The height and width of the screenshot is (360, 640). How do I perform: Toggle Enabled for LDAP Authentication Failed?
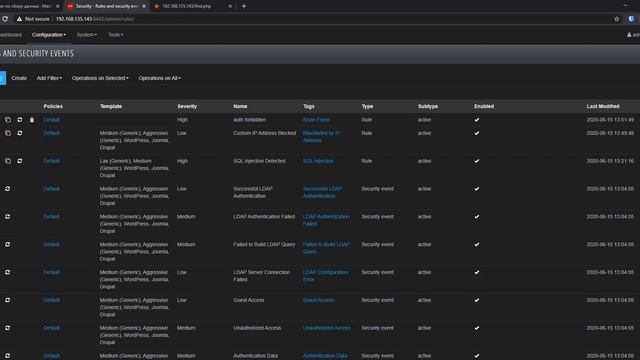(477, 217)
